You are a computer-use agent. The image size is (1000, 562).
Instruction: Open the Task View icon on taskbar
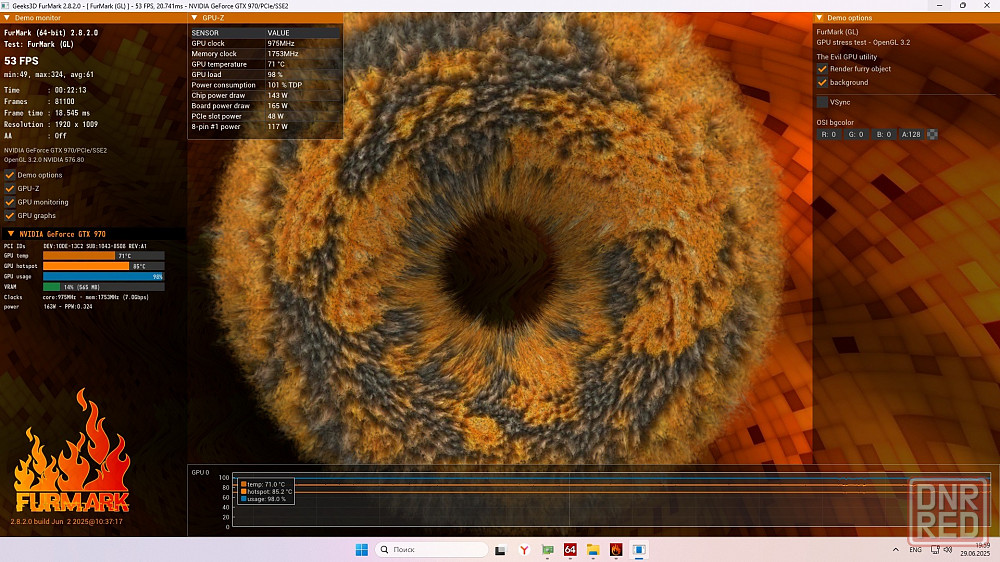pyautogui.click(x=500, y=550)
